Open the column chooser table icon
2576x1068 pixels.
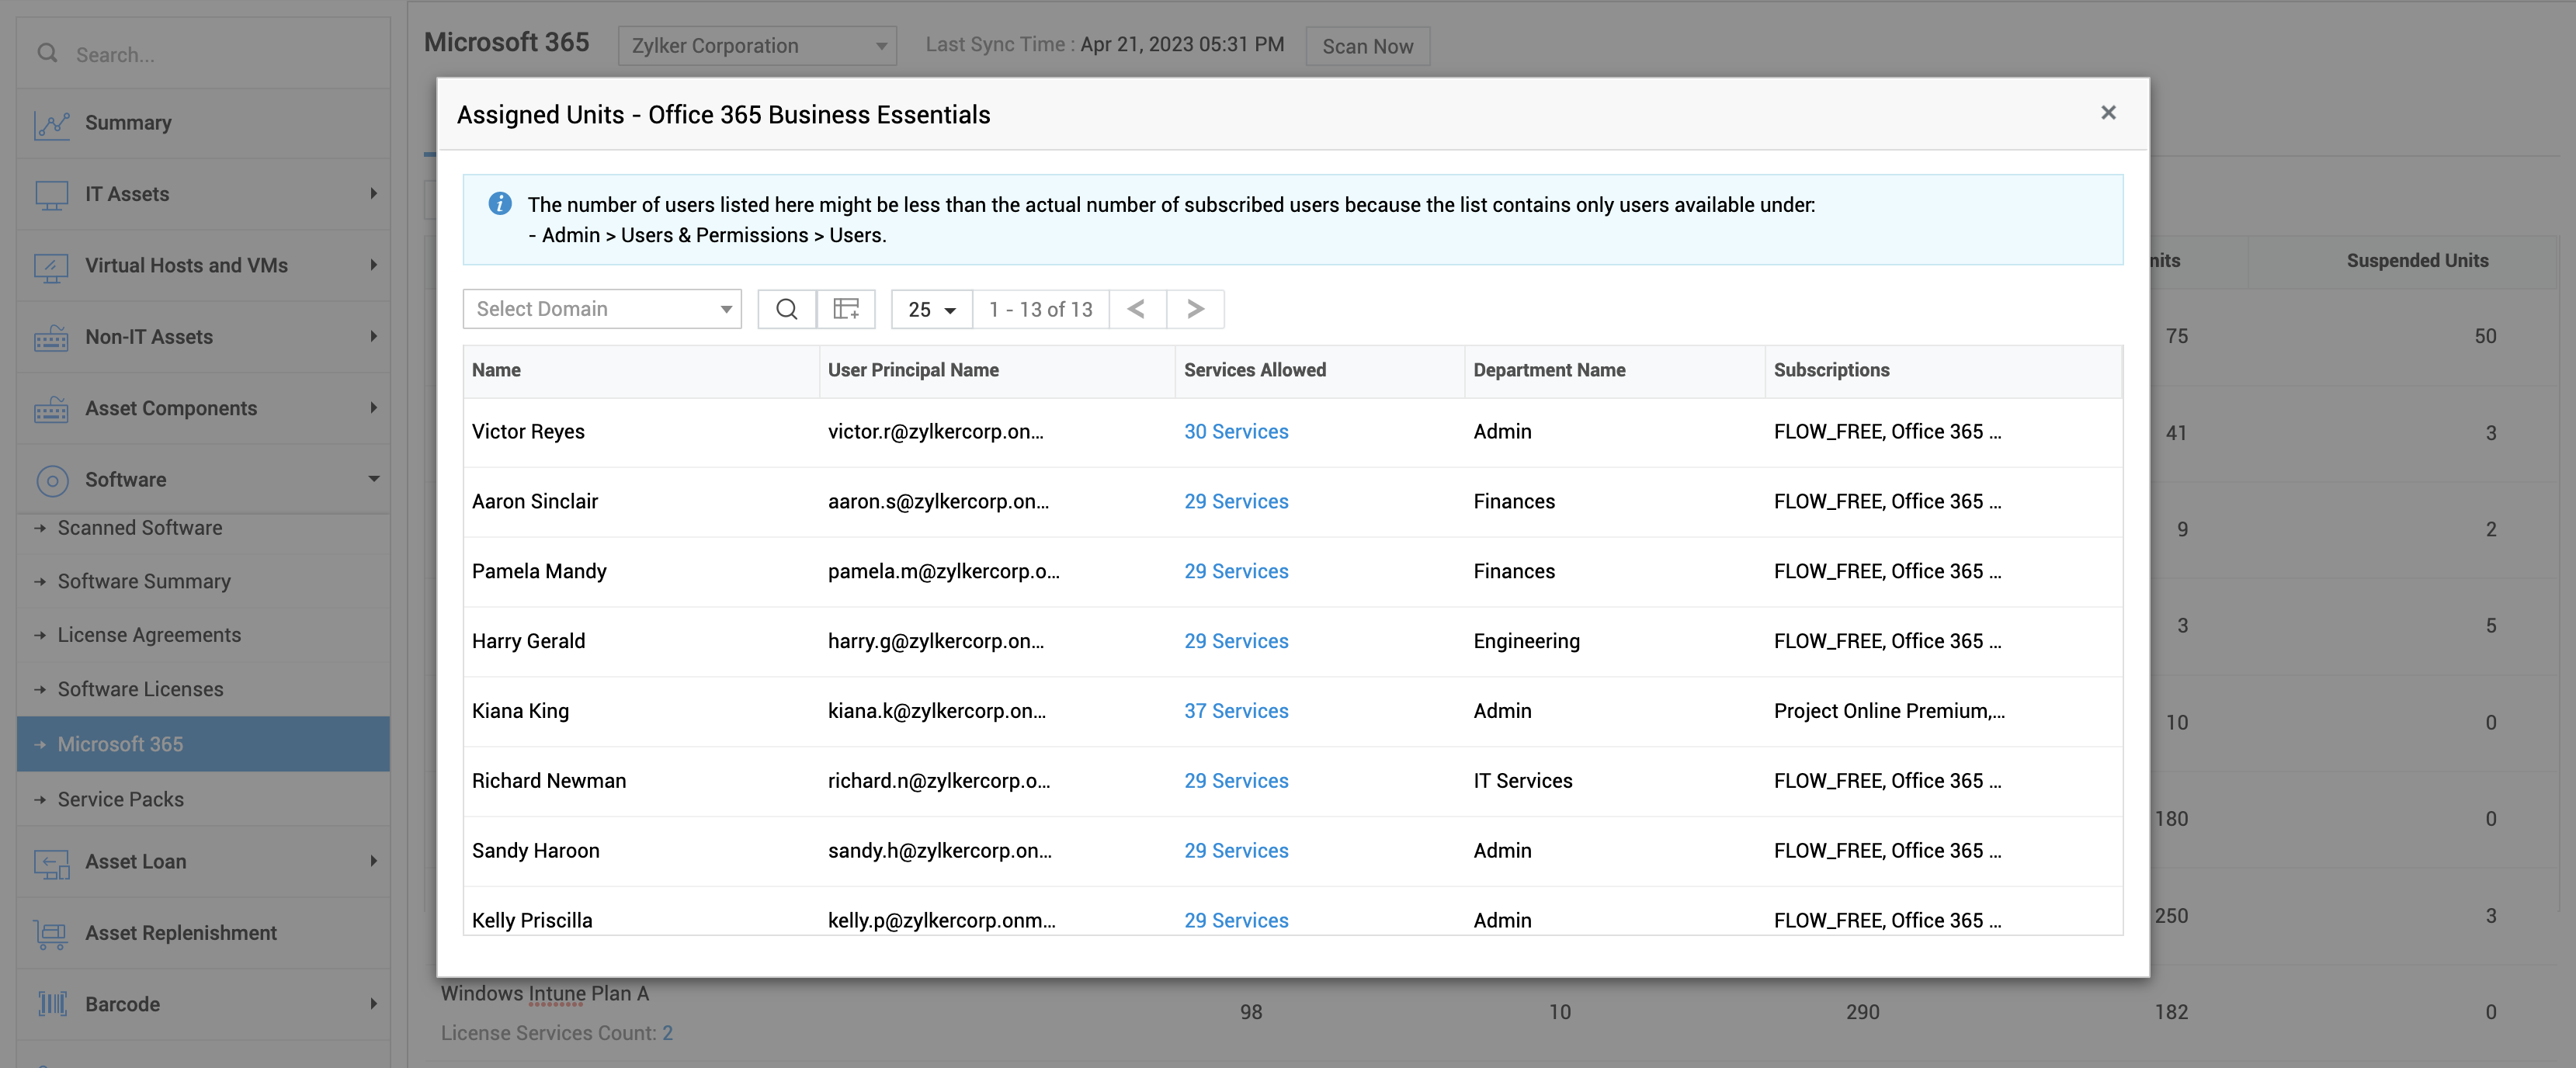[846, 309]
